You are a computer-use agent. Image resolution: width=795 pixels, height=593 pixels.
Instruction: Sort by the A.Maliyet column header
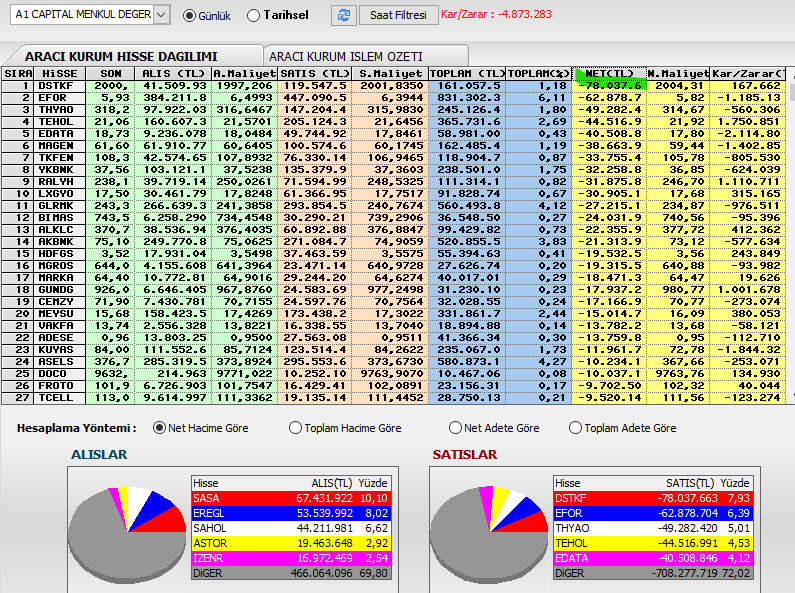[x=244, y=74]
